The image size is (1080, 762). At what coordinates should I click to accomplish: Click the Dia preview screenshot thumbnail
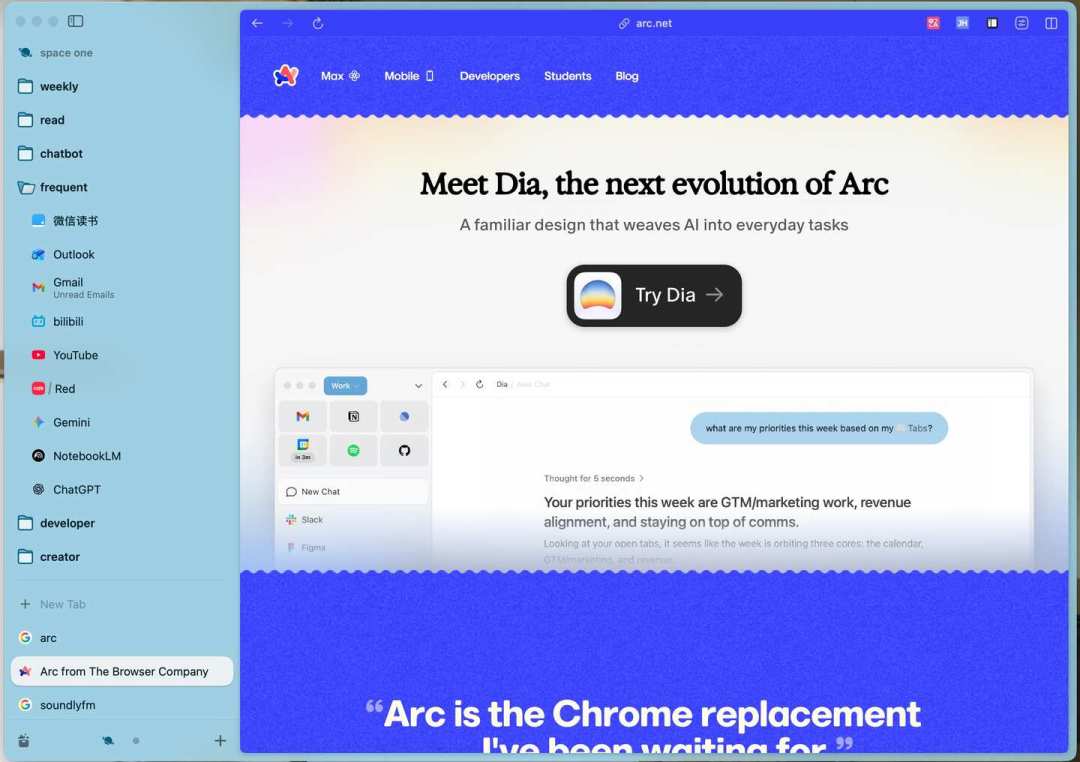click(x=654, y=470)
